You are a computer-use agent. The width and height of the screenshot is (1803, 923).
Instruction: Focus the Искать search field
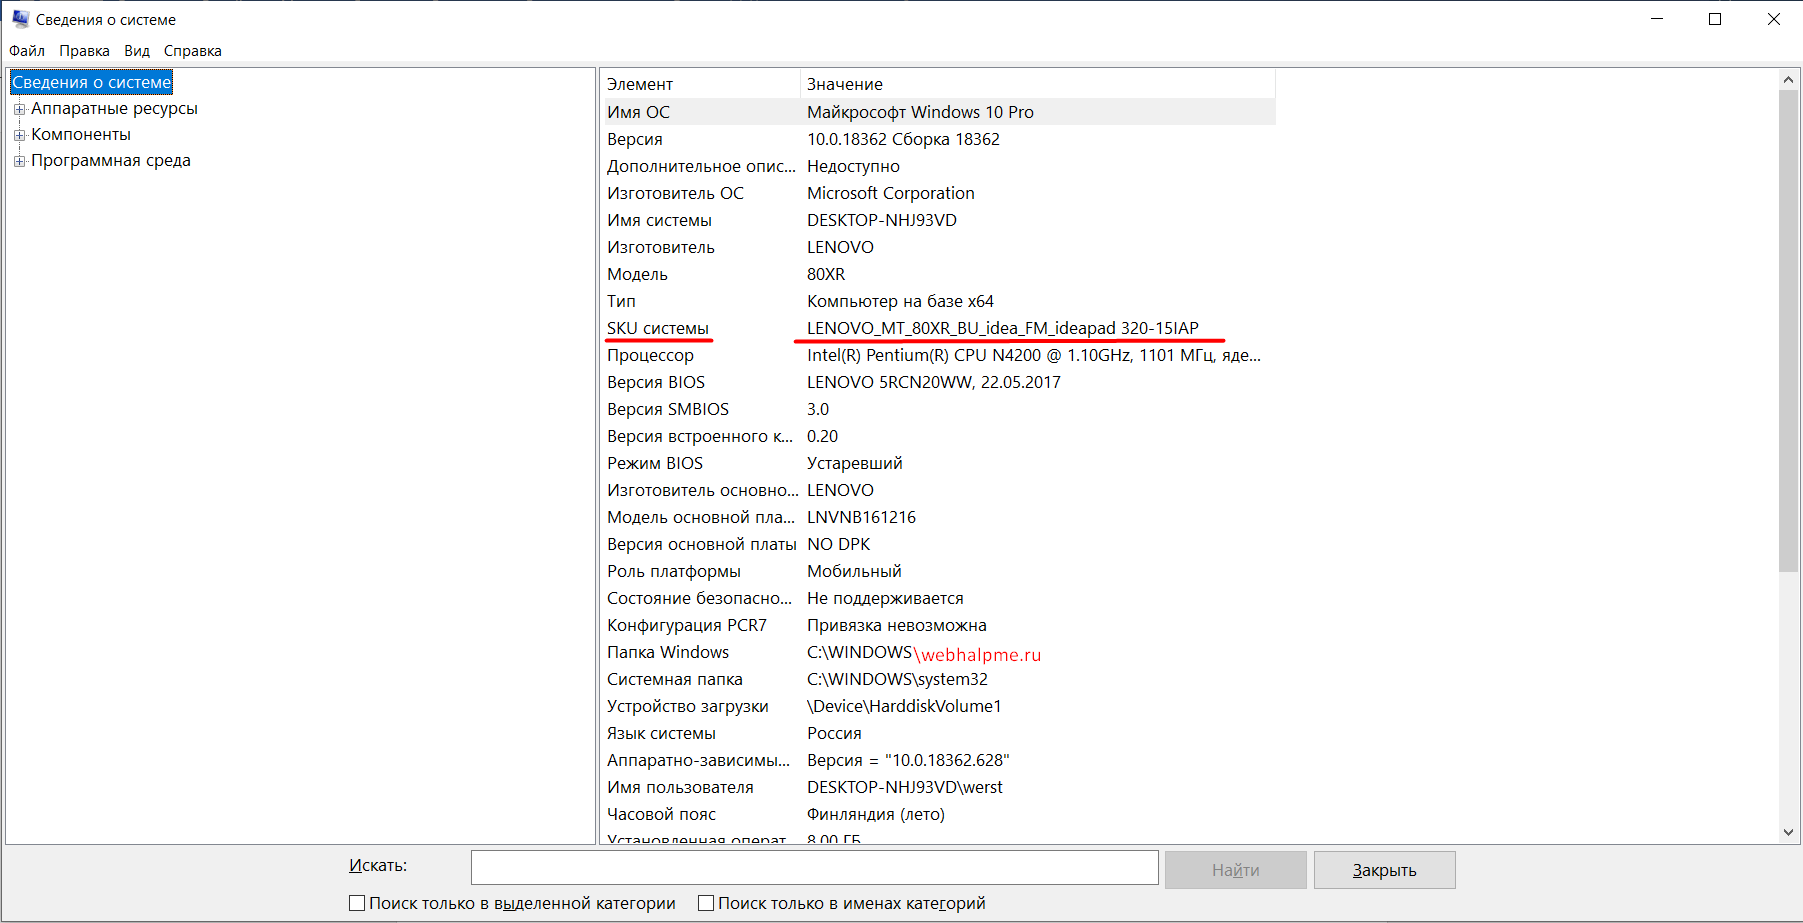[x=814, y=868]
